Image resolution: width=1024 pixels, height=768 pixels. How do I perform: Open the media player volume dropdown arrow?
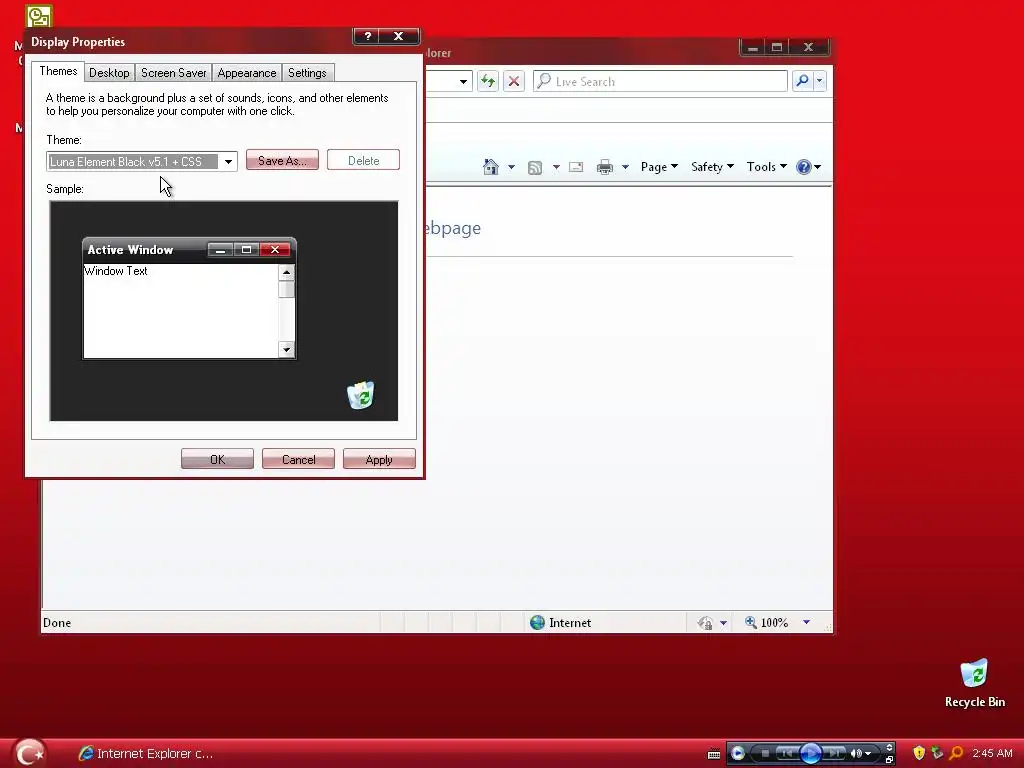tap(868, 754)
